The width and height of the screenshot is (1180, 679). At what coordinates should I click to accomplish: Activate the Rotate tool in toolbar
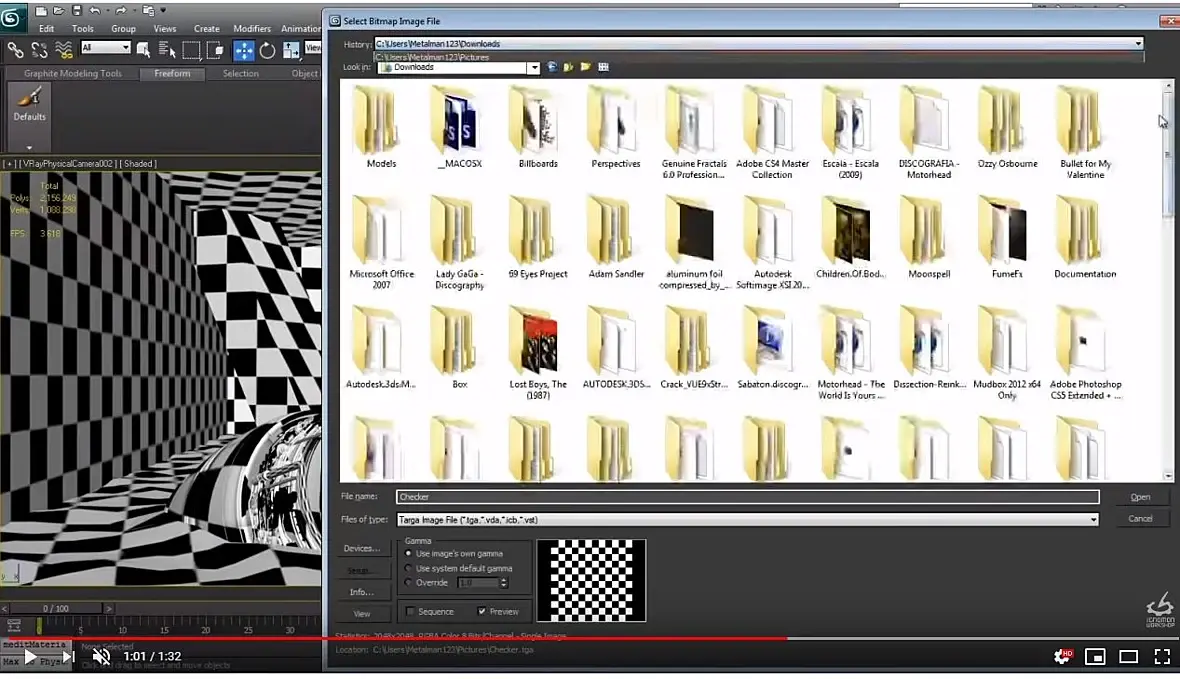pos(268,50)
